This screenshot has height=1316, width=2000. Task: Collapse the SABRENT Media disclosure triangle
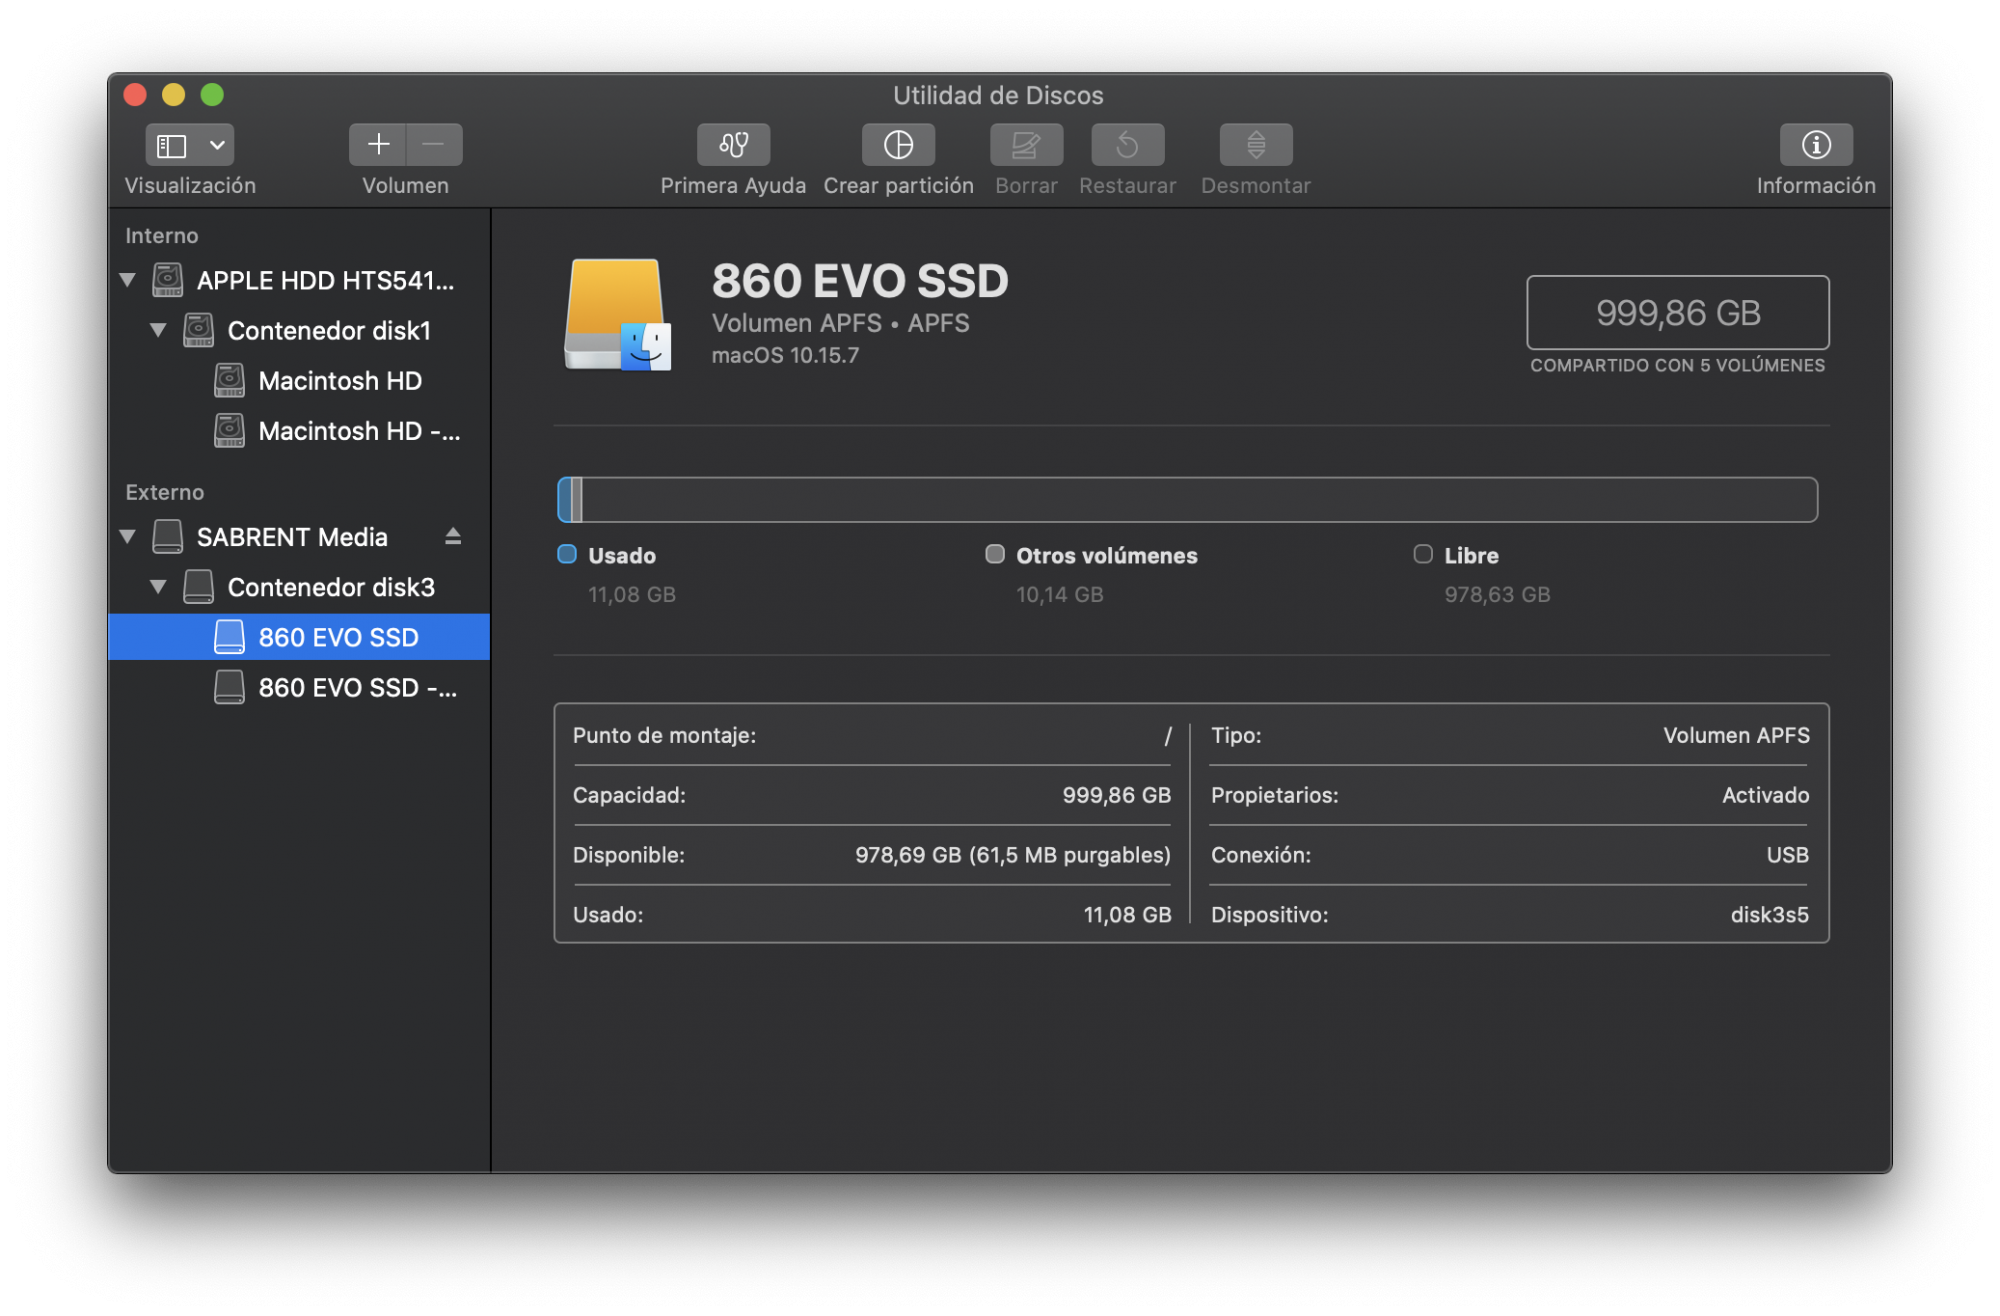128,537
